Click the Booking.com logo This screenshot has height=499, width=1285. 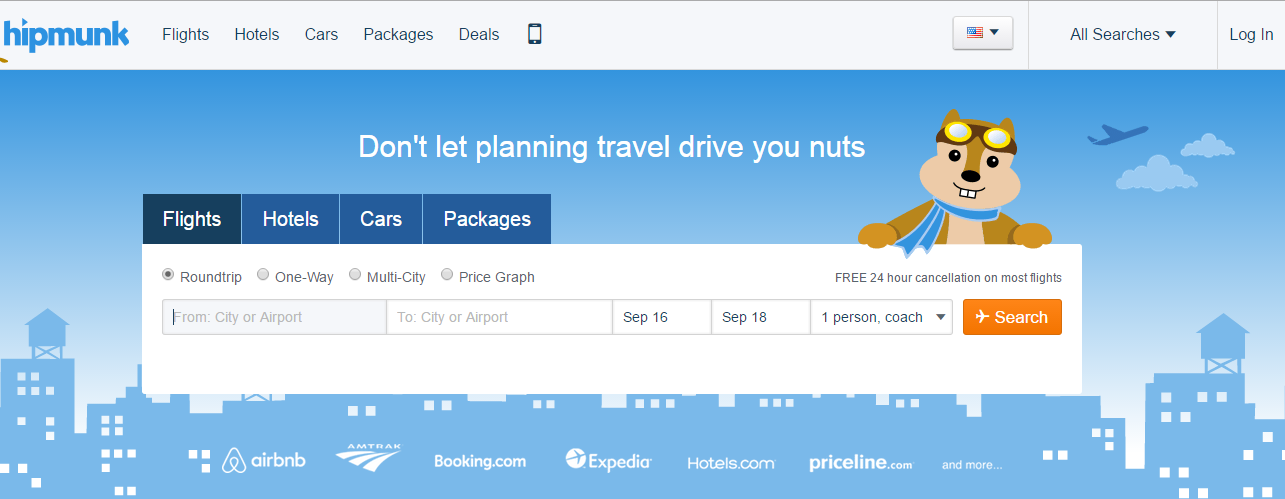click(x=480, y=462)
